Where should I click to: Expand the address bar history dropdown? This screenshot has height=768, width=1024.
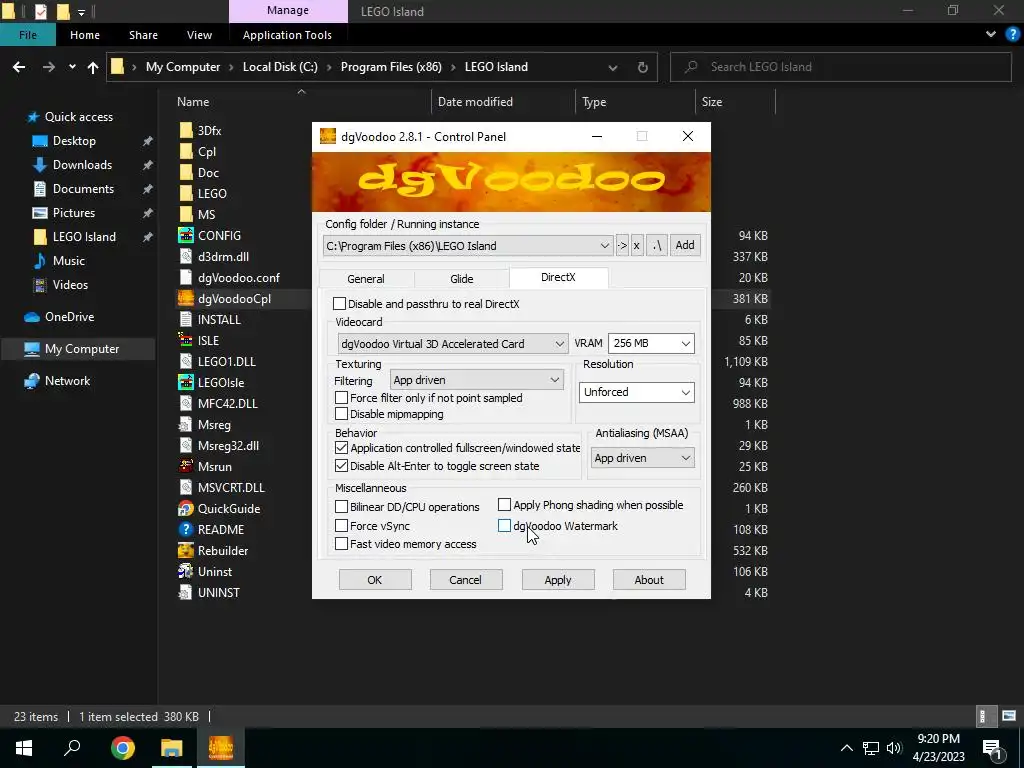point(613,67)
